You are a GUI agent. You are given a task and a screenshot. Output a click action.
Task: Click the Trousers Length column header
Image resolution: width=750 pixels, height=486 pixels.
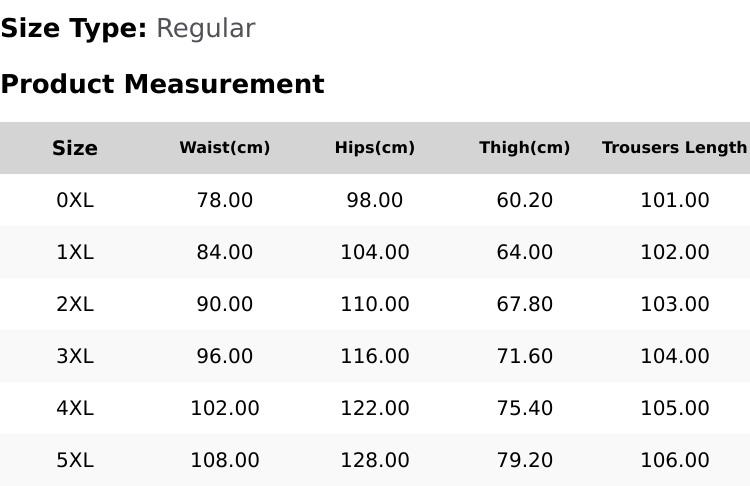click(675, 147)
